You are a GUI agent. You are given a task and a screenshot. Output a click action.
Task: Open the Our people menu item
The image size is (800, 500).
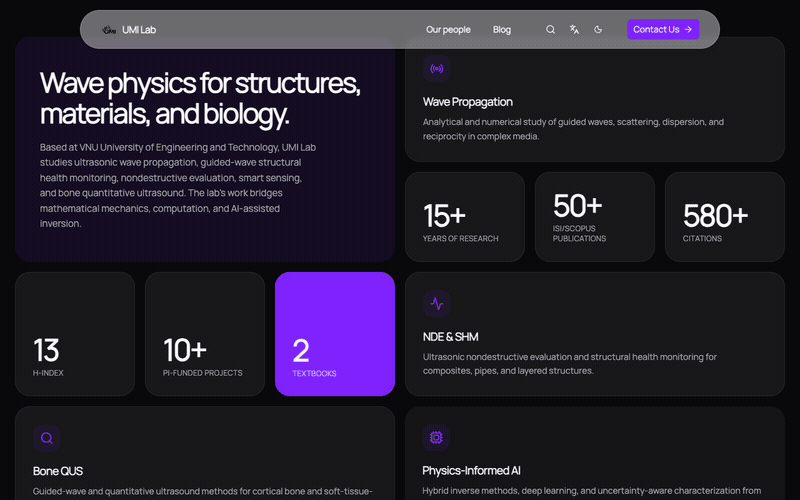[448, 30]
